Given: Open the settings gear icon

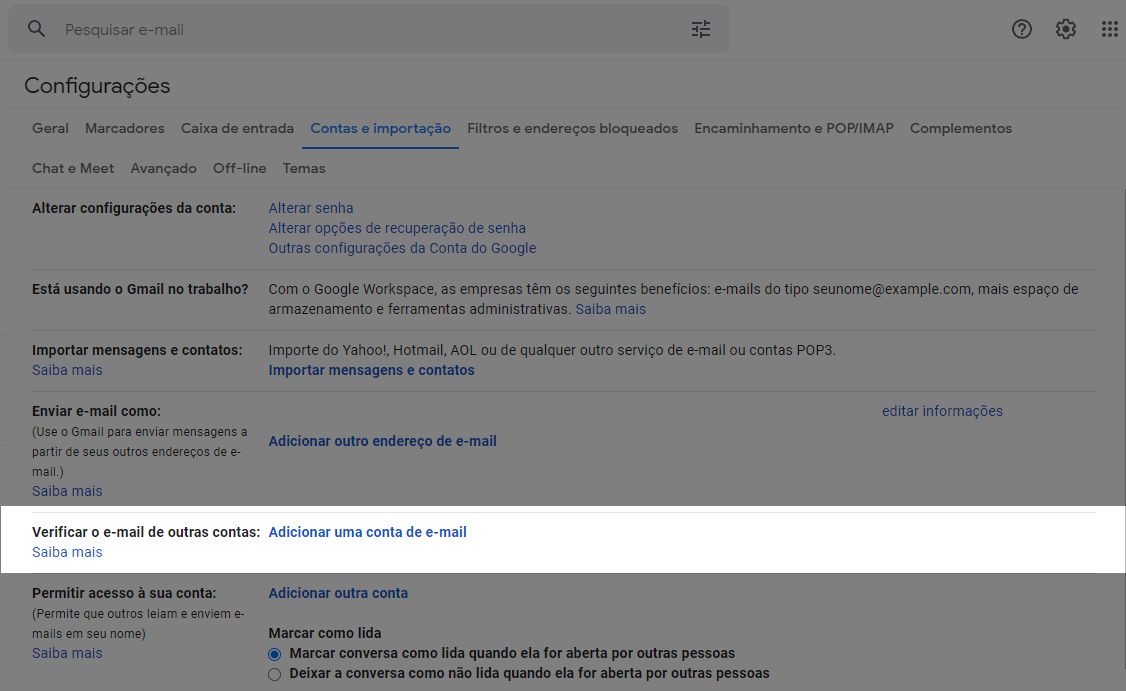Looking at the screenshot, I should click(x=1066, y=29).
